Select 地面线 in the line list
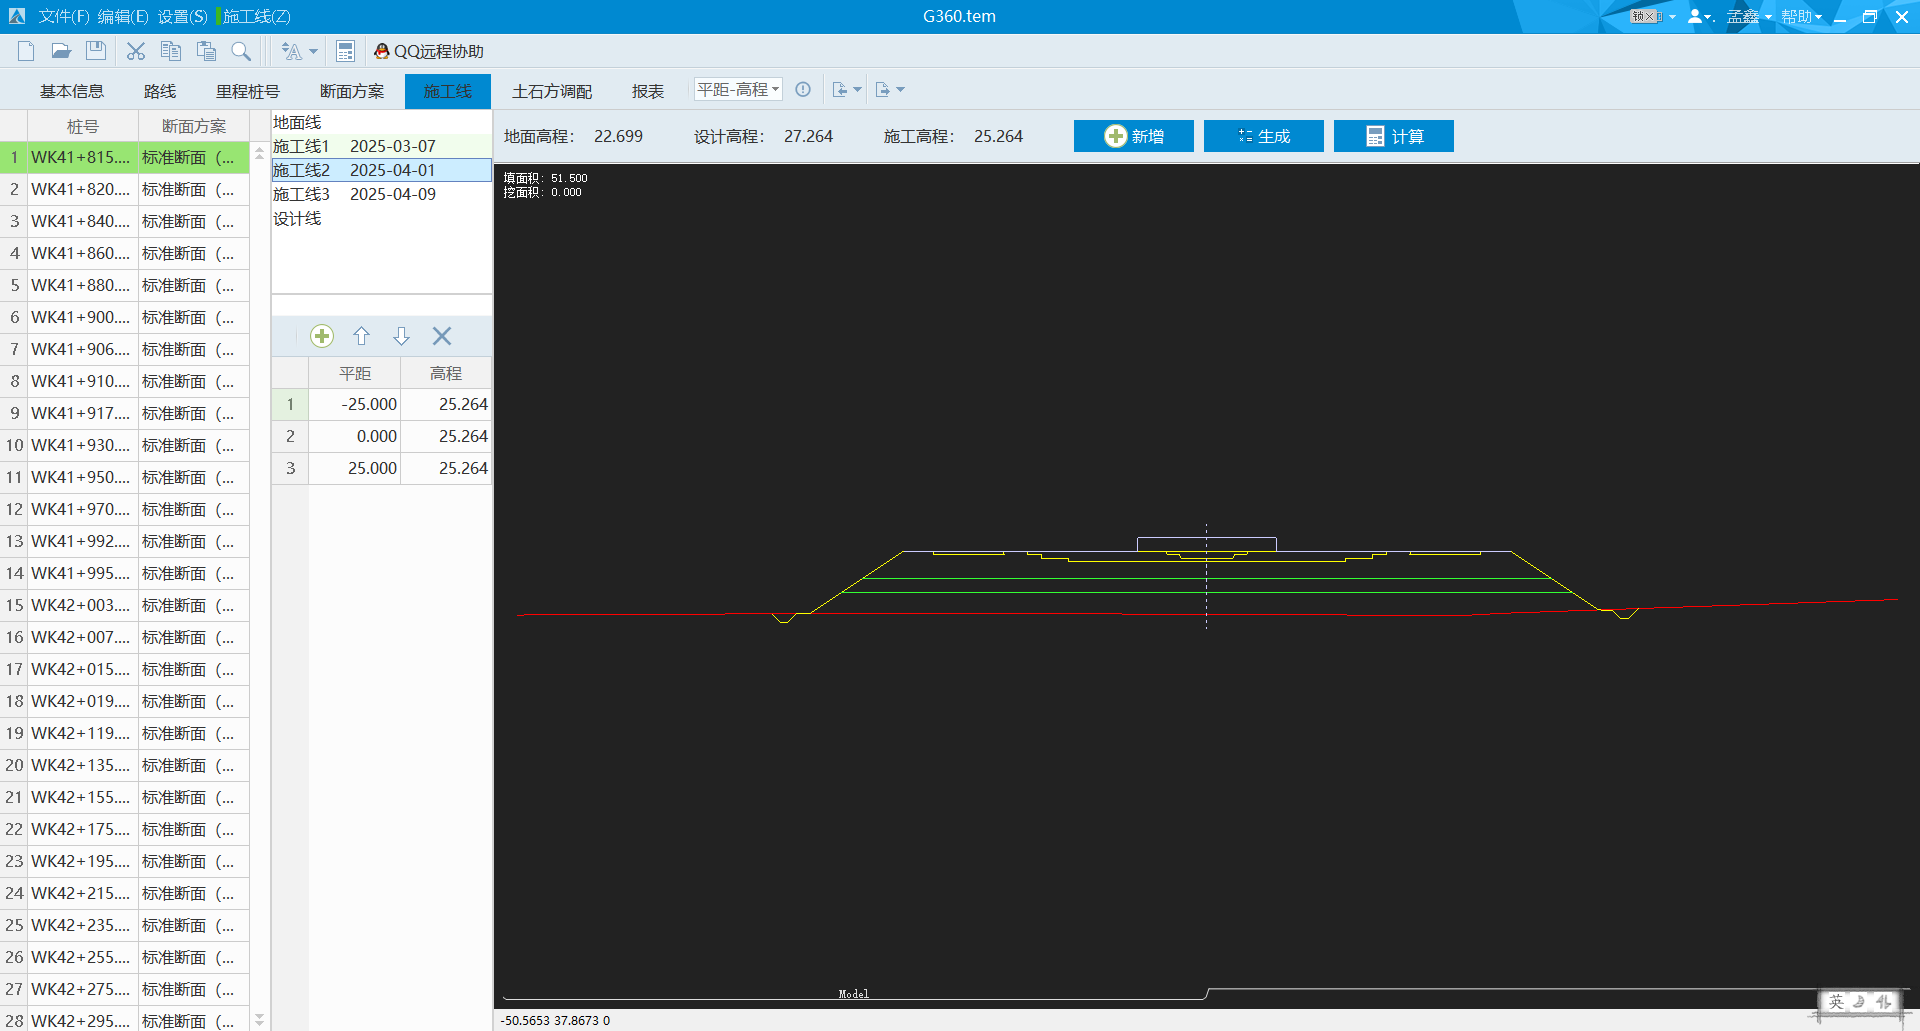Image resolution: width=1920 pixels, height=1031 pixels. click(381, 122)
